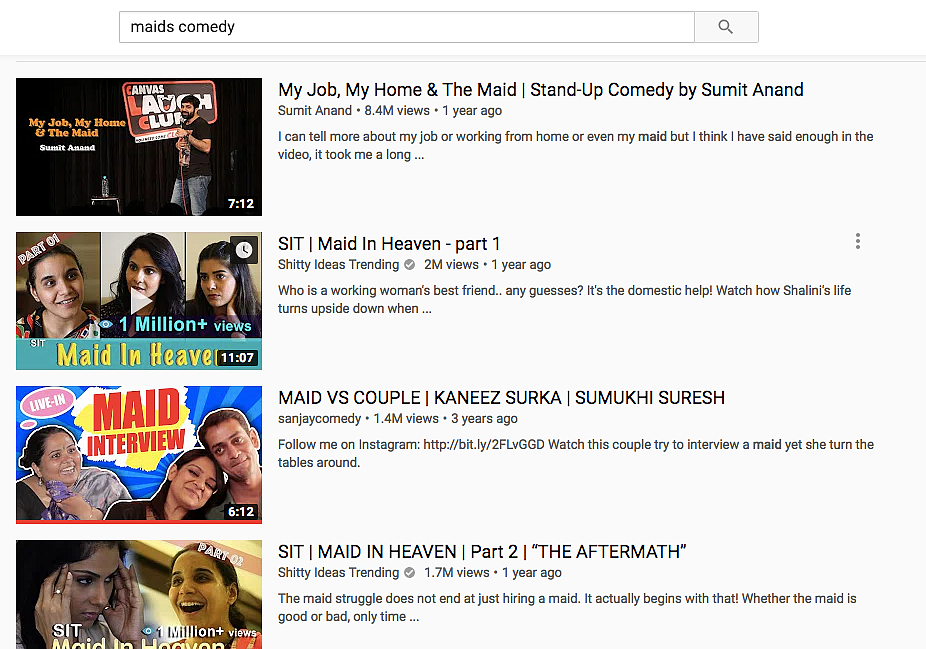This screenshot has height=649, width=926.
Task: Open 'My Job, My Home & The Maid' title
Action: [x=540, y=90]
